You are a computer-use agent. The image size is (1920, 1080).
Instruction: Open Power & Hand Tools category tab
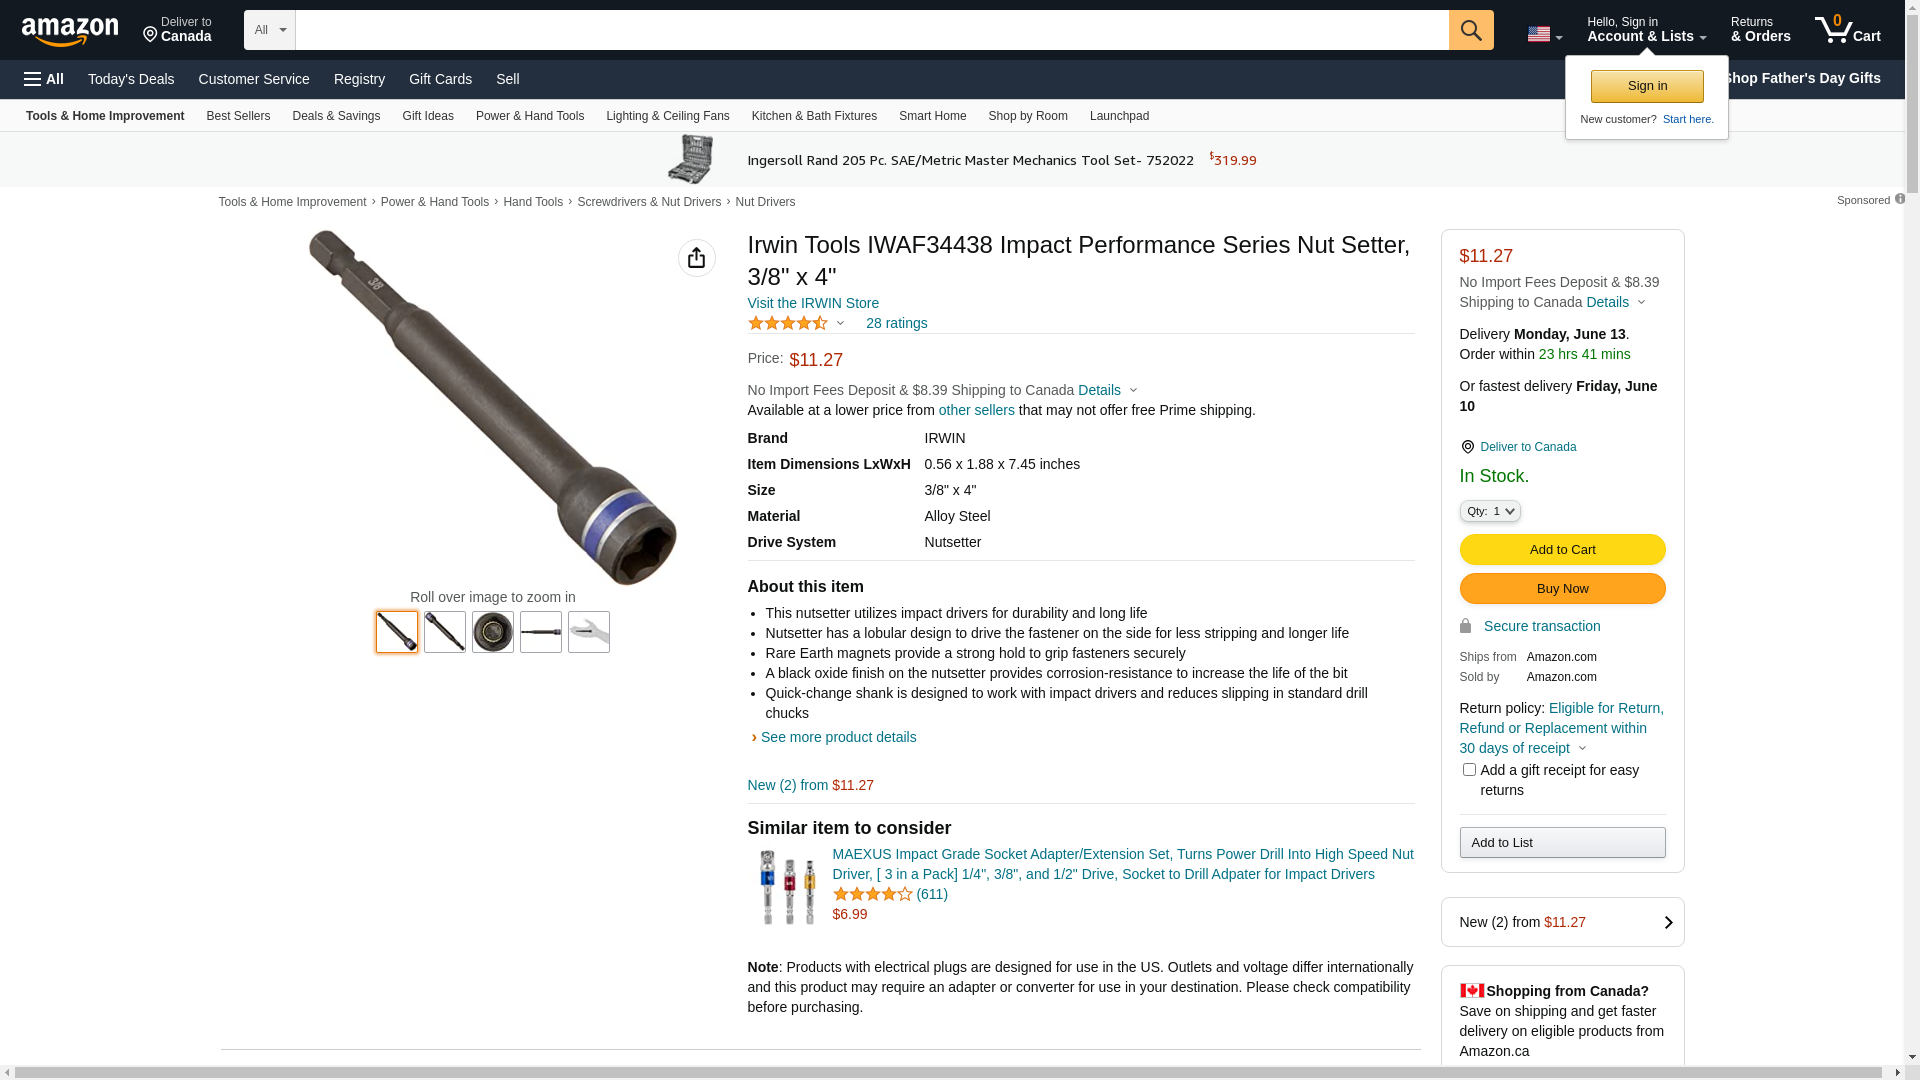coord(529,116)
